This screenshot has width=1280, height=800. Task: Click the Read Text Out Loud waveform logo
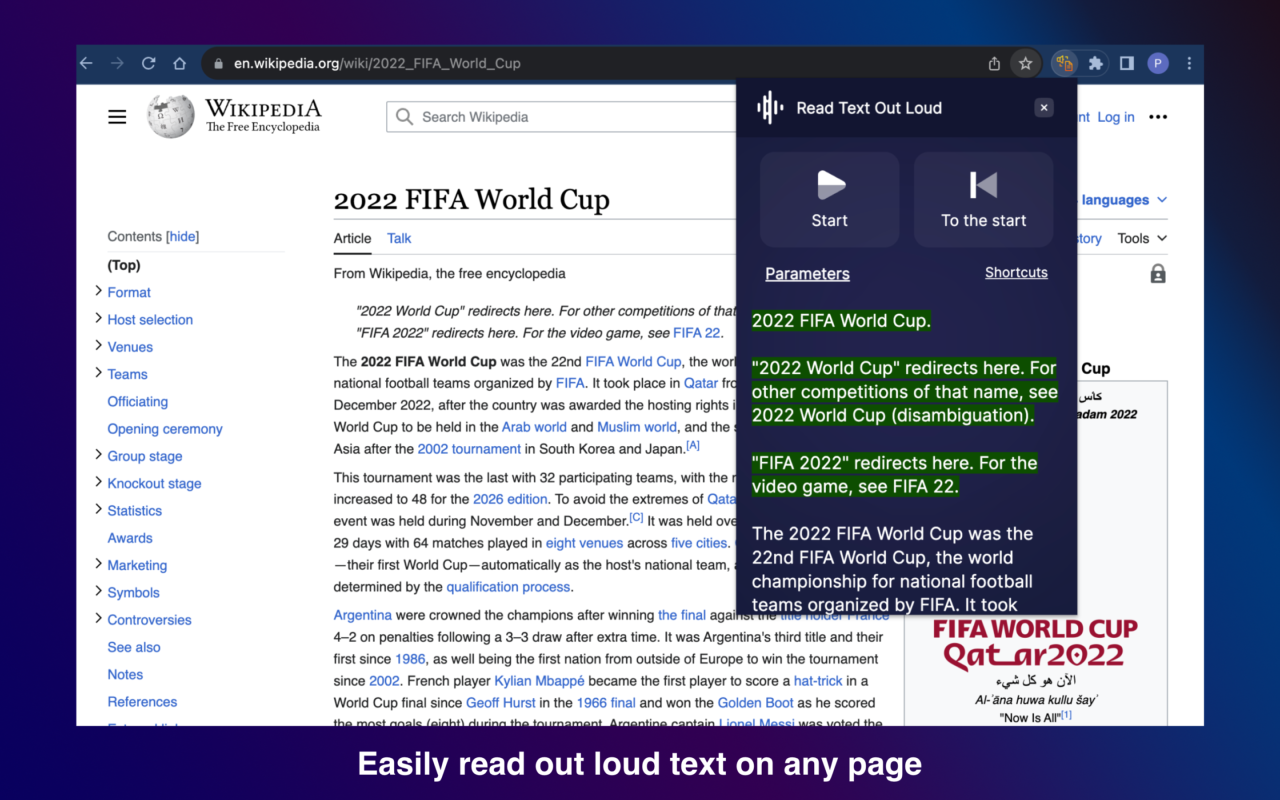770,108
